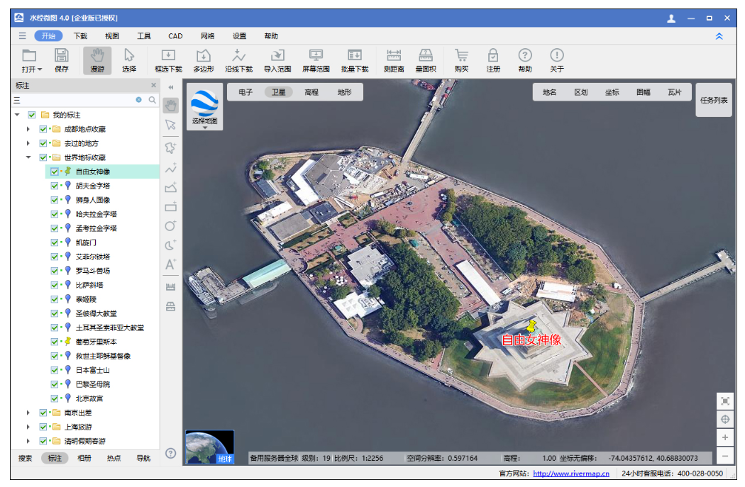Screen dimensions: 745x487
Task: Collapse the 世界地标收藏 folder
Action: pyautogui.click(x=28, y=157)
